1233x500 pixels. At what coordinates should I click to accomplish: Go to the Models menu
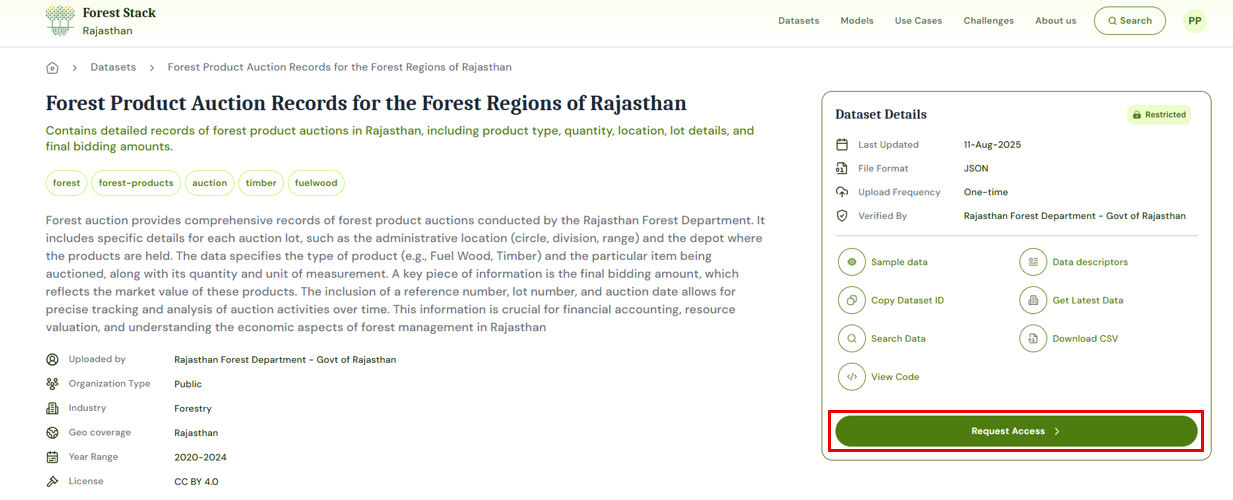[856, 21]
